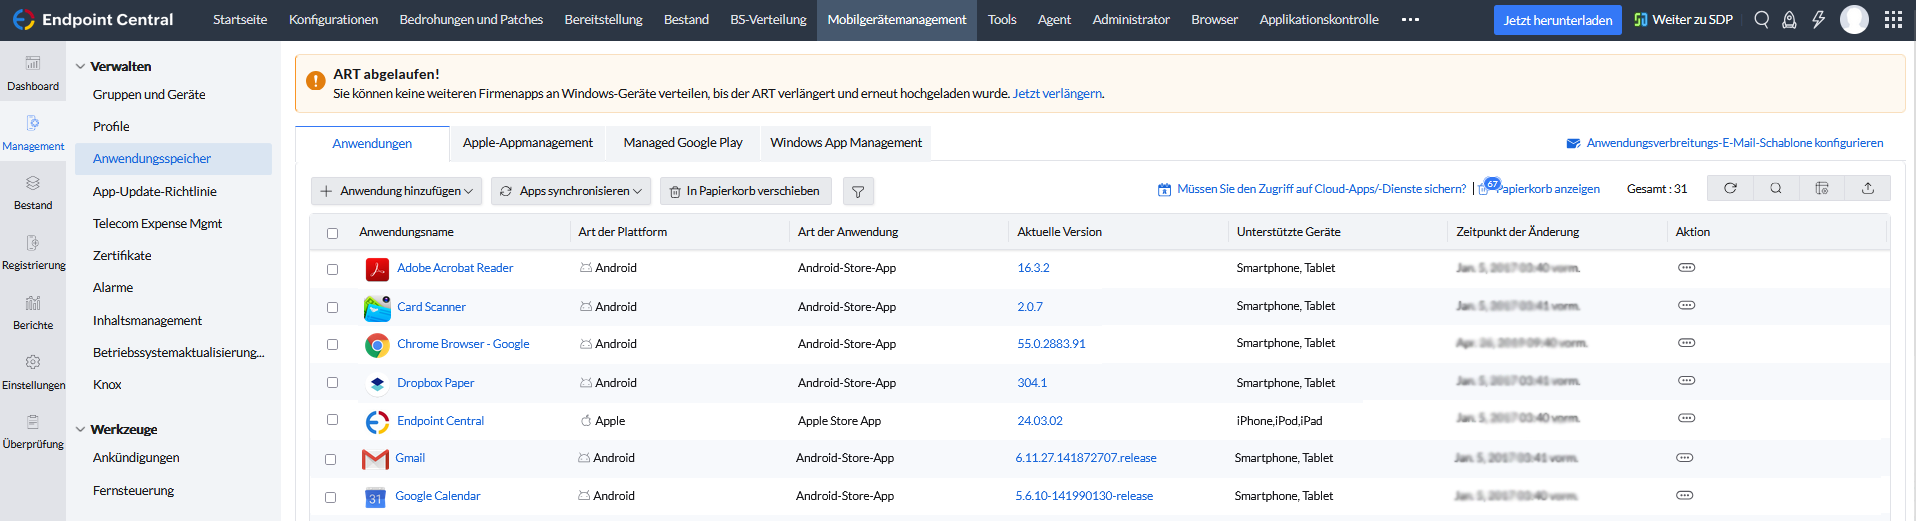1916x521 pixels.
Task: Open action menu for Endpoint Central app
Action: click(x=1686, y=418)
